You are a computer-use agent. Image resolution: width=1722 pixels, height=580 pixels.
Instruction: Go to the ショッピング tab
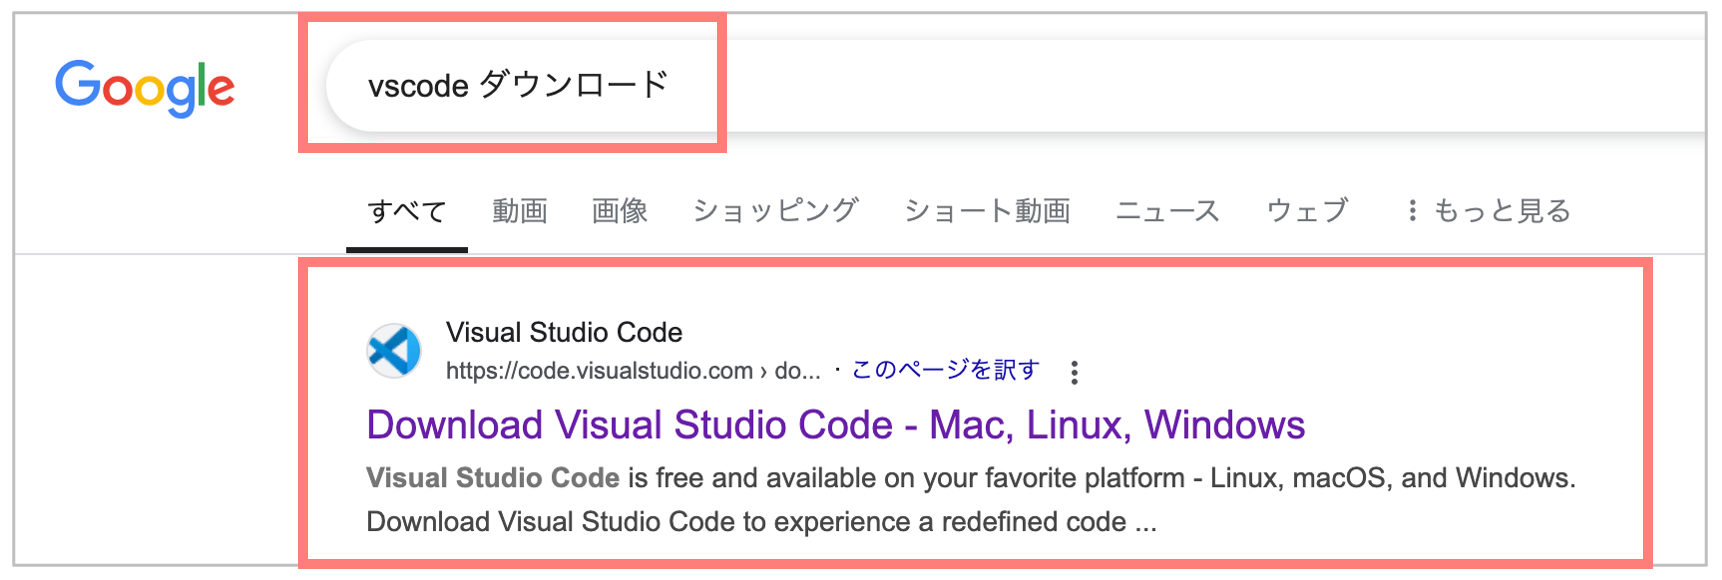coord(776,211)
